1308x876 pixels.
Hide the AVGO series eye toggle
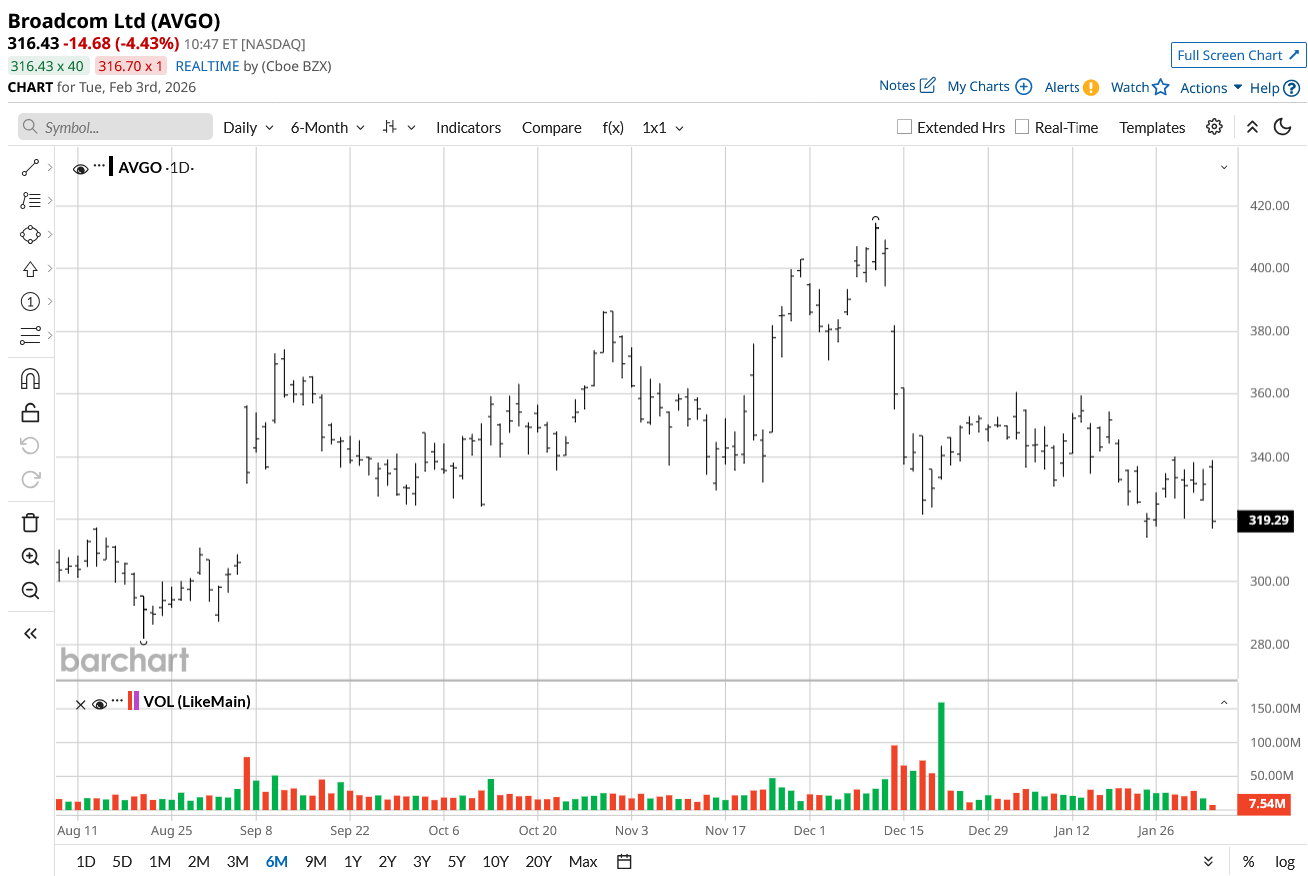pyautogui.click(x=81, y=169)
